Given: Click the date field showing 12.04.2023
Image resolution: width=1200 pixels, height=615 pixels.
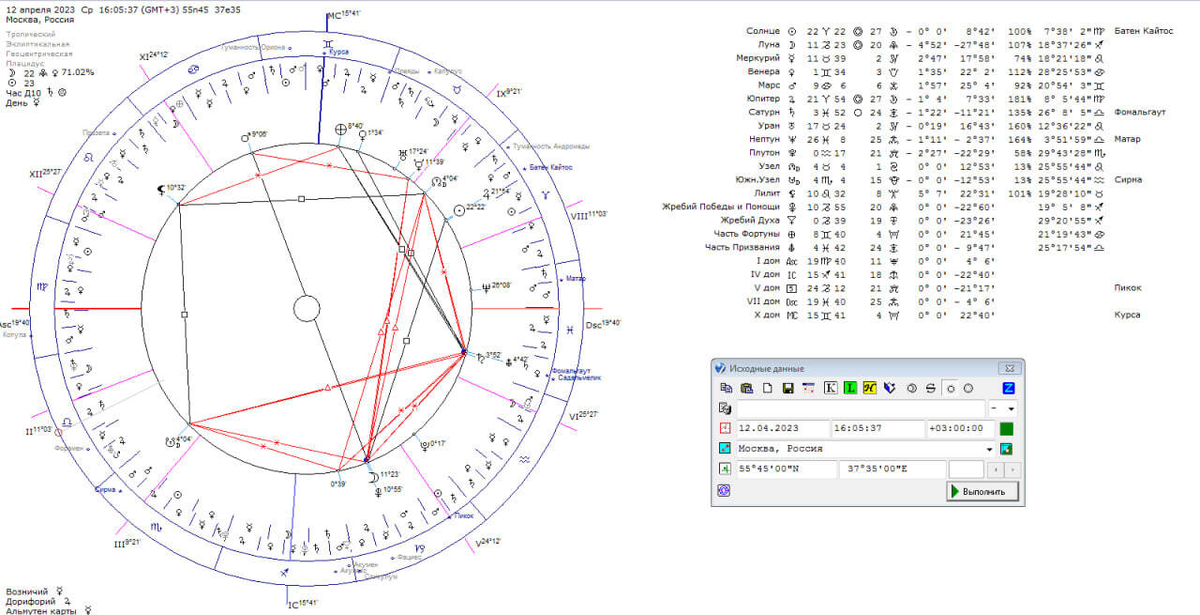Looking at the screenshot, I should [x=783, y=428].
